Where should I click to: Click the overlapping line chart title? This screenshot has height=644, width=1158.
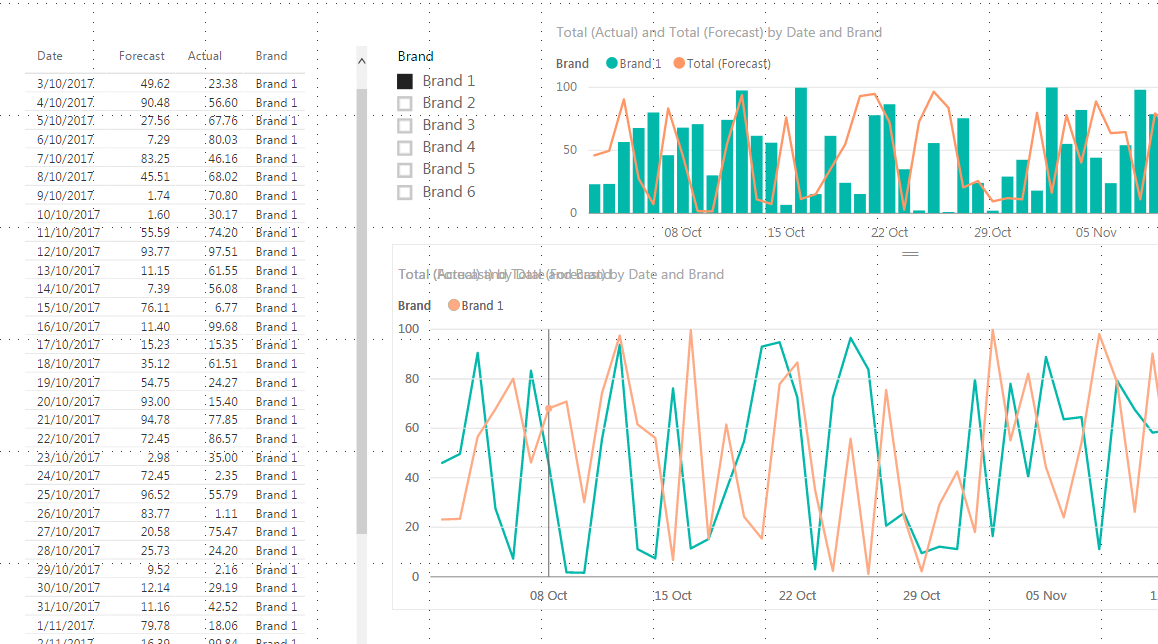click(561, 275)
